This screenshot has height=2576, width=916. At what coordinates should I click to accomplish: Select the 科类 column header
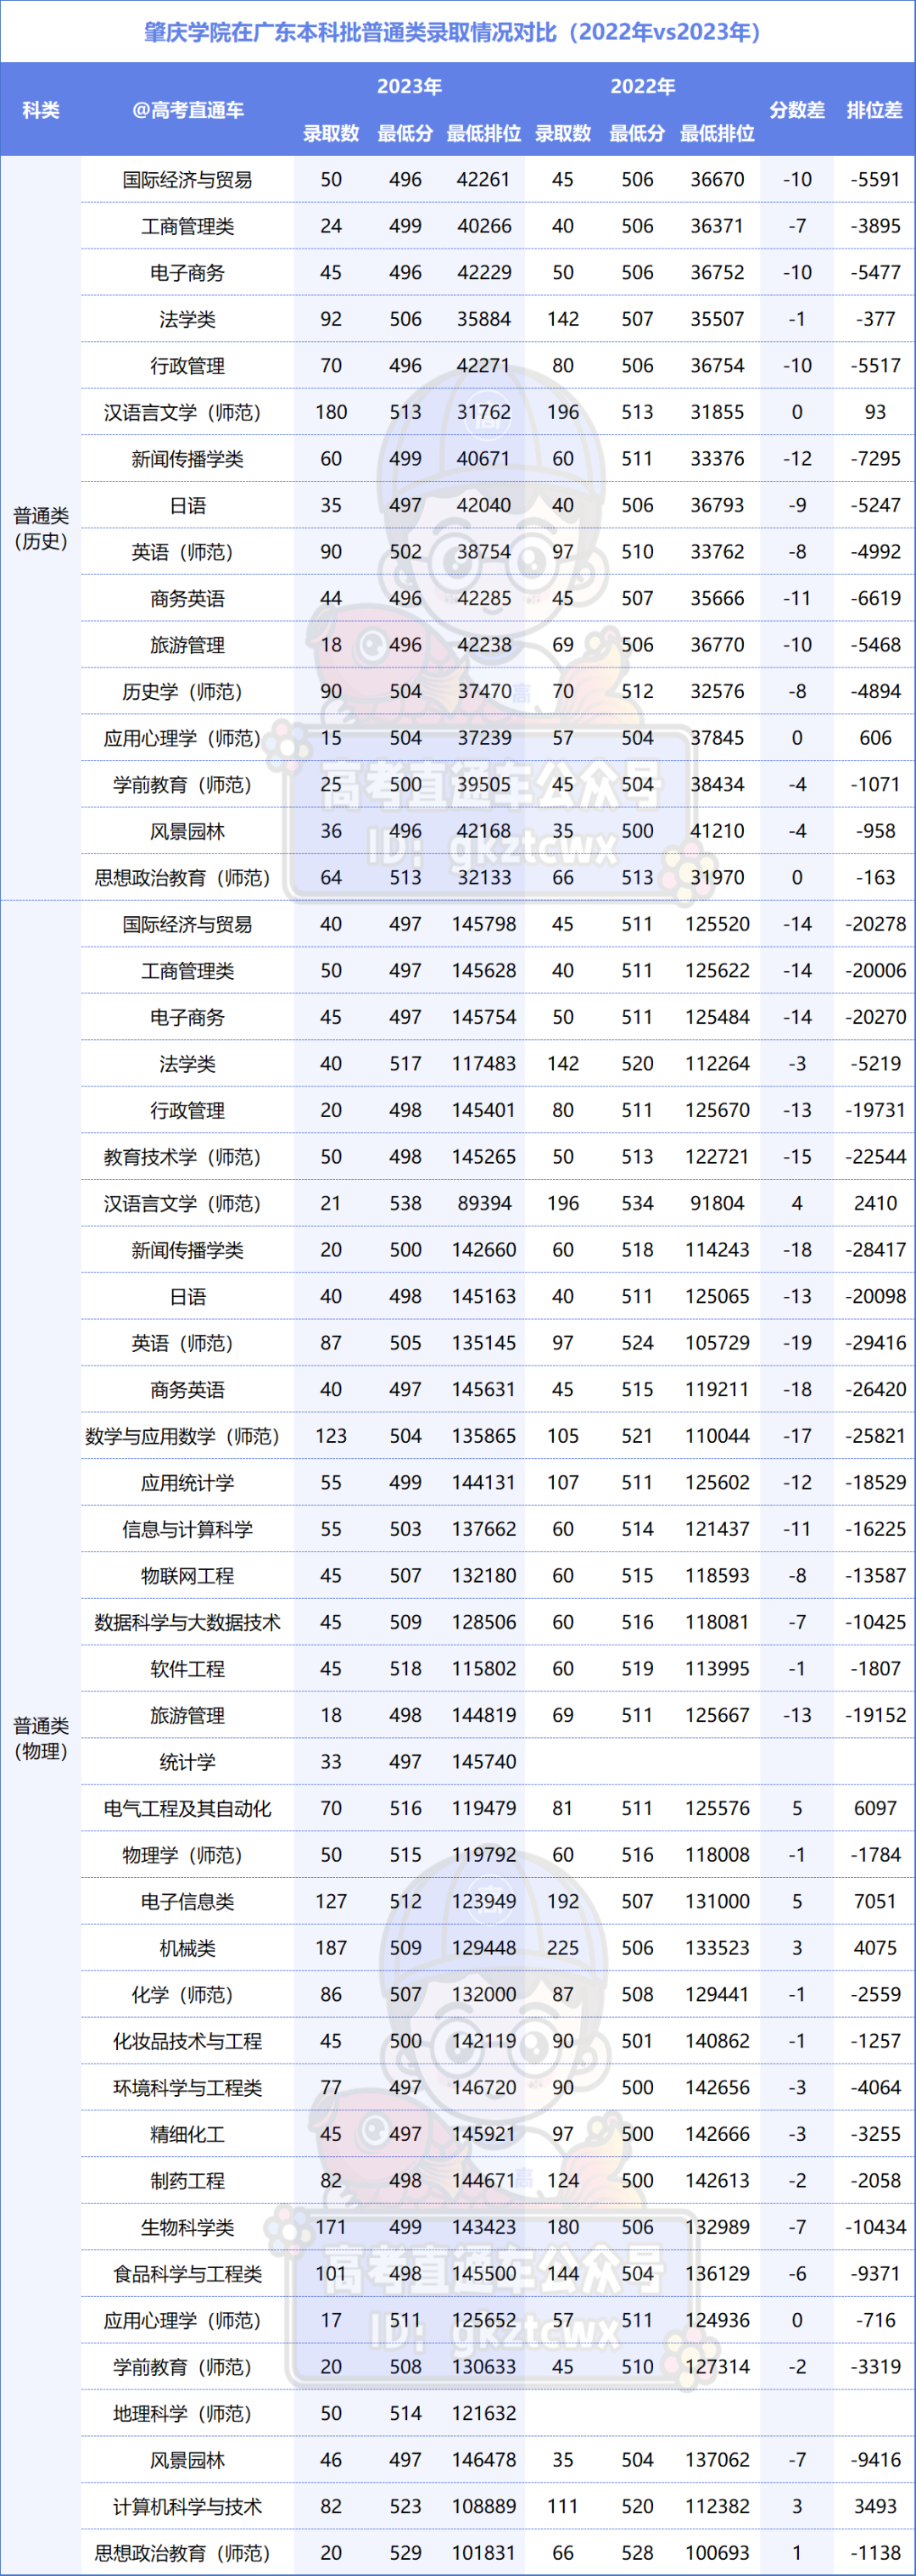[x=41, y=110]
